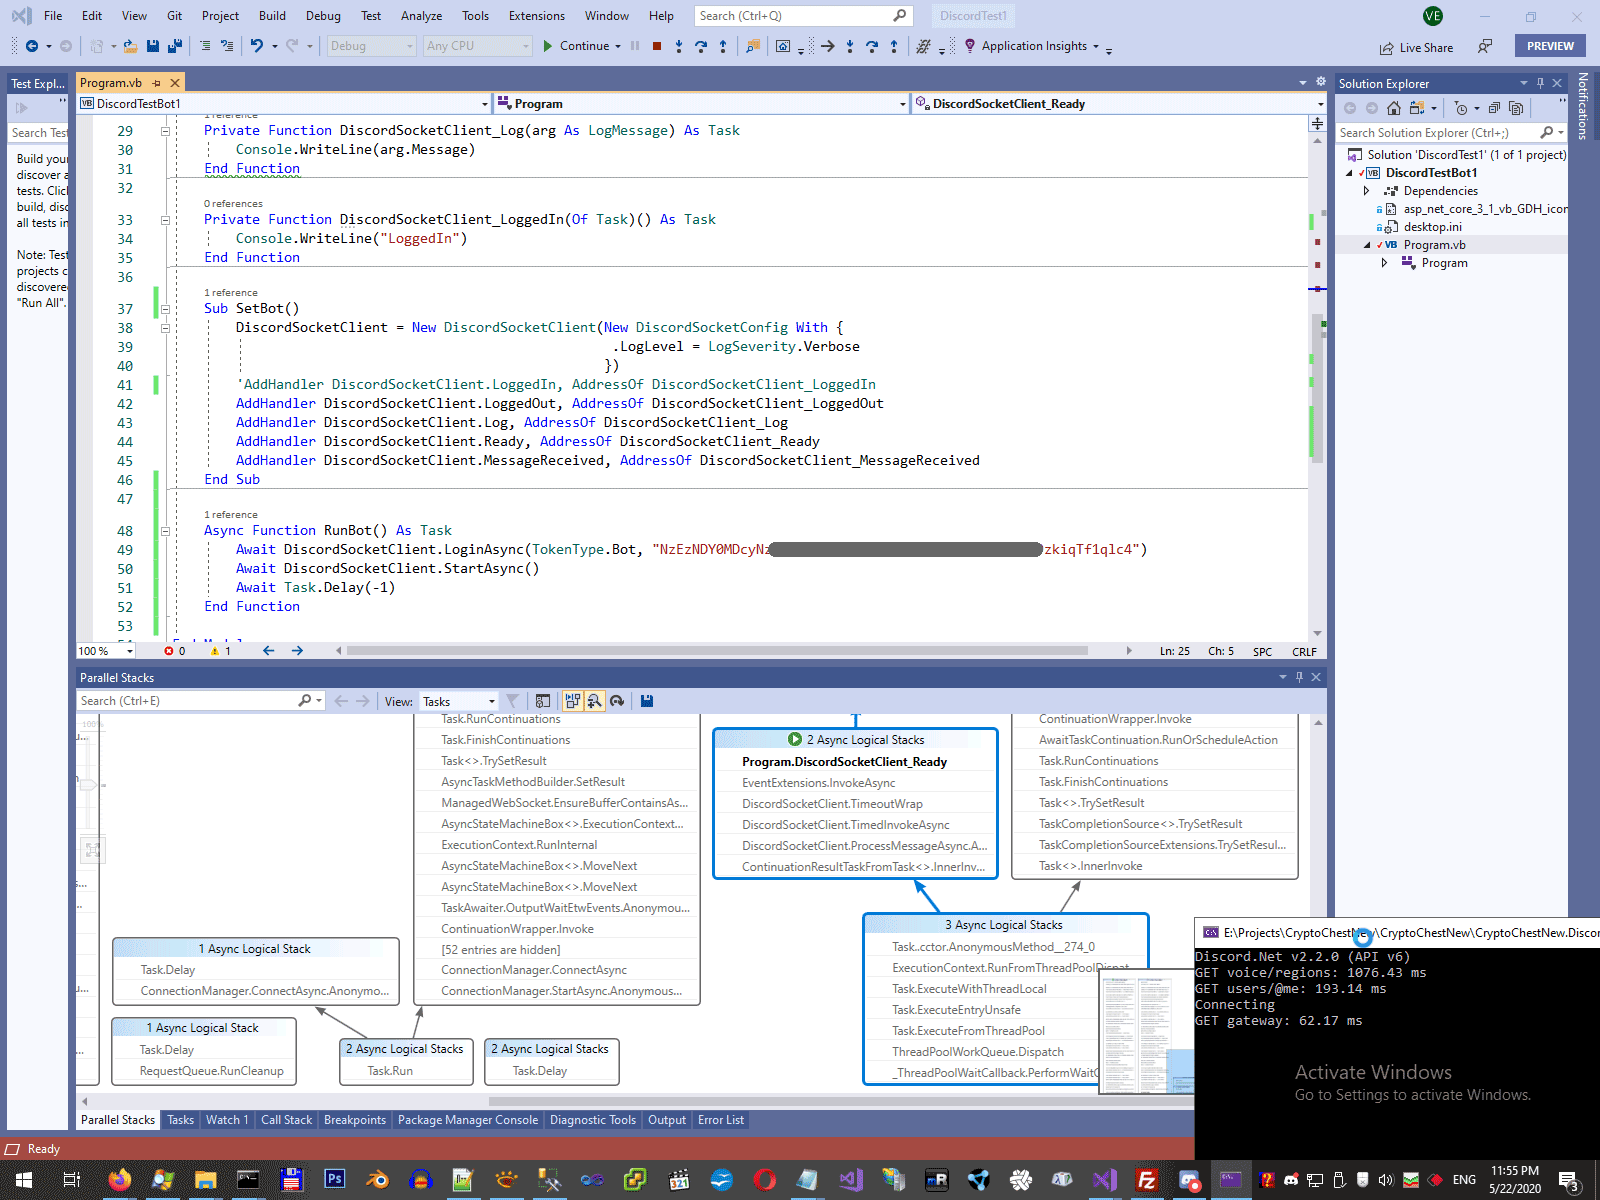Stop debugging with the red square button
Viewport: 1600px width, 1200px height.
click(657, 46)
